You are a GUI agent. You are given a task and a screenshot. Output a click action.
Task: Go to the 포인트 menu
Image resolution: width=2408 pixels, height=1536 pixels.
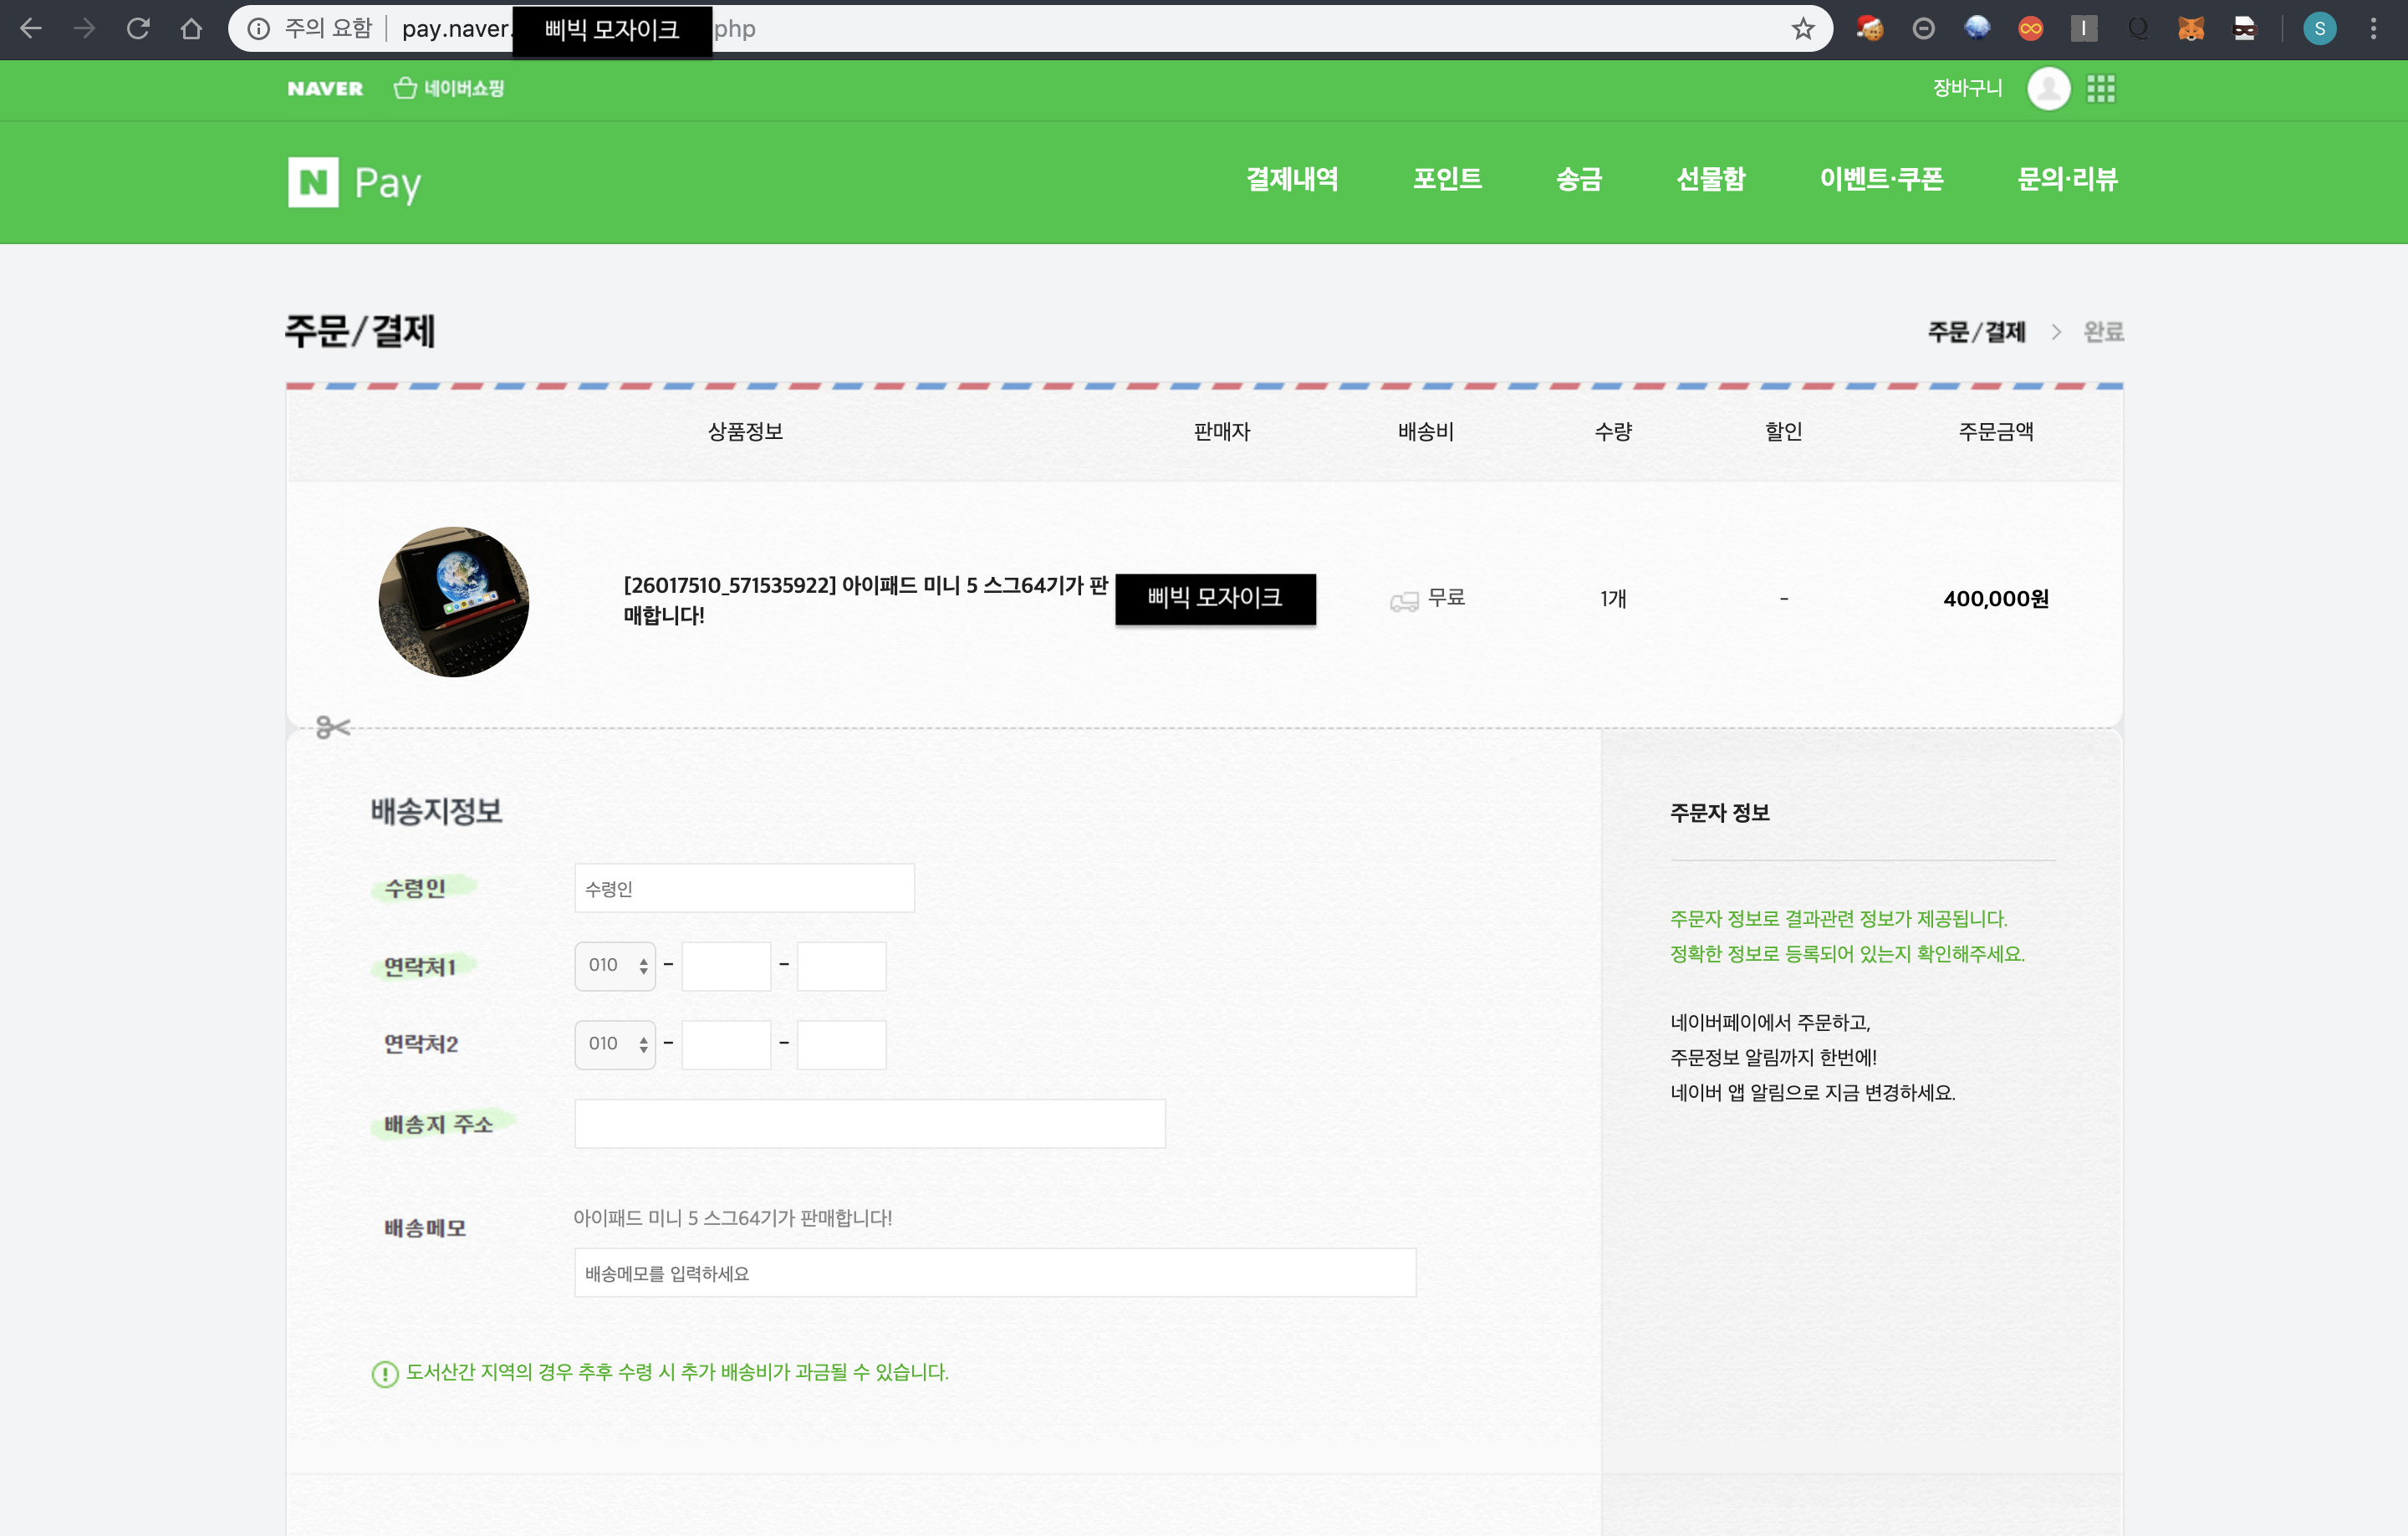click(x=1447, y=180)
